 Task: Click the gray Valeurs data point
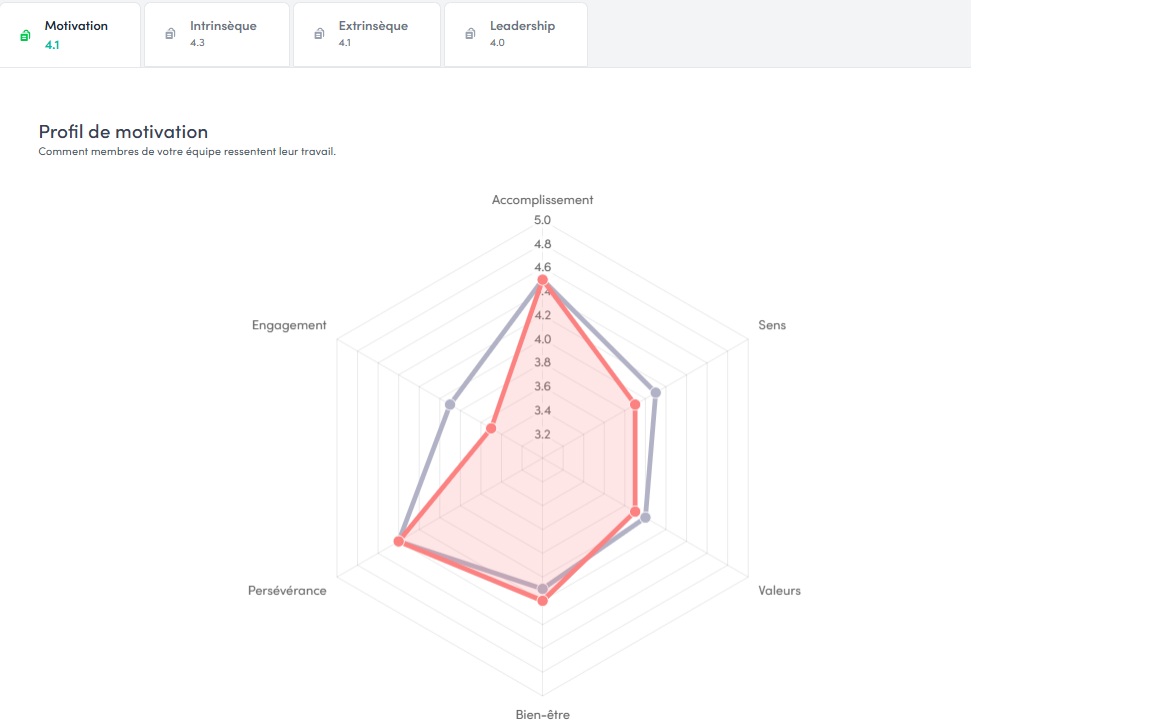646,517
